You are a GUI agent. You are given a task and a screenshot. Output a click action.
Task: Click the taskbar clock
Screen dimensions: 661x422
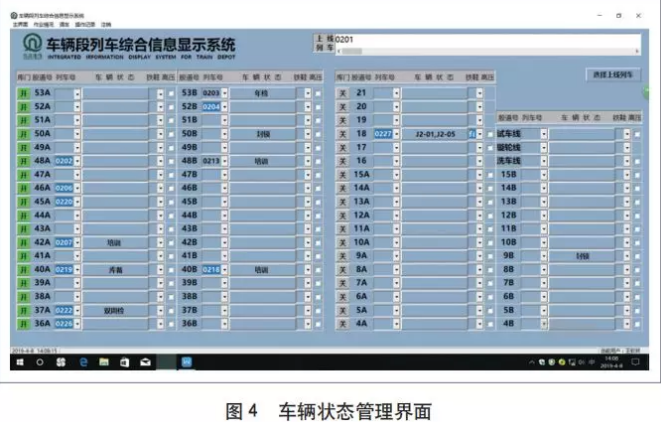coord(611,362)
